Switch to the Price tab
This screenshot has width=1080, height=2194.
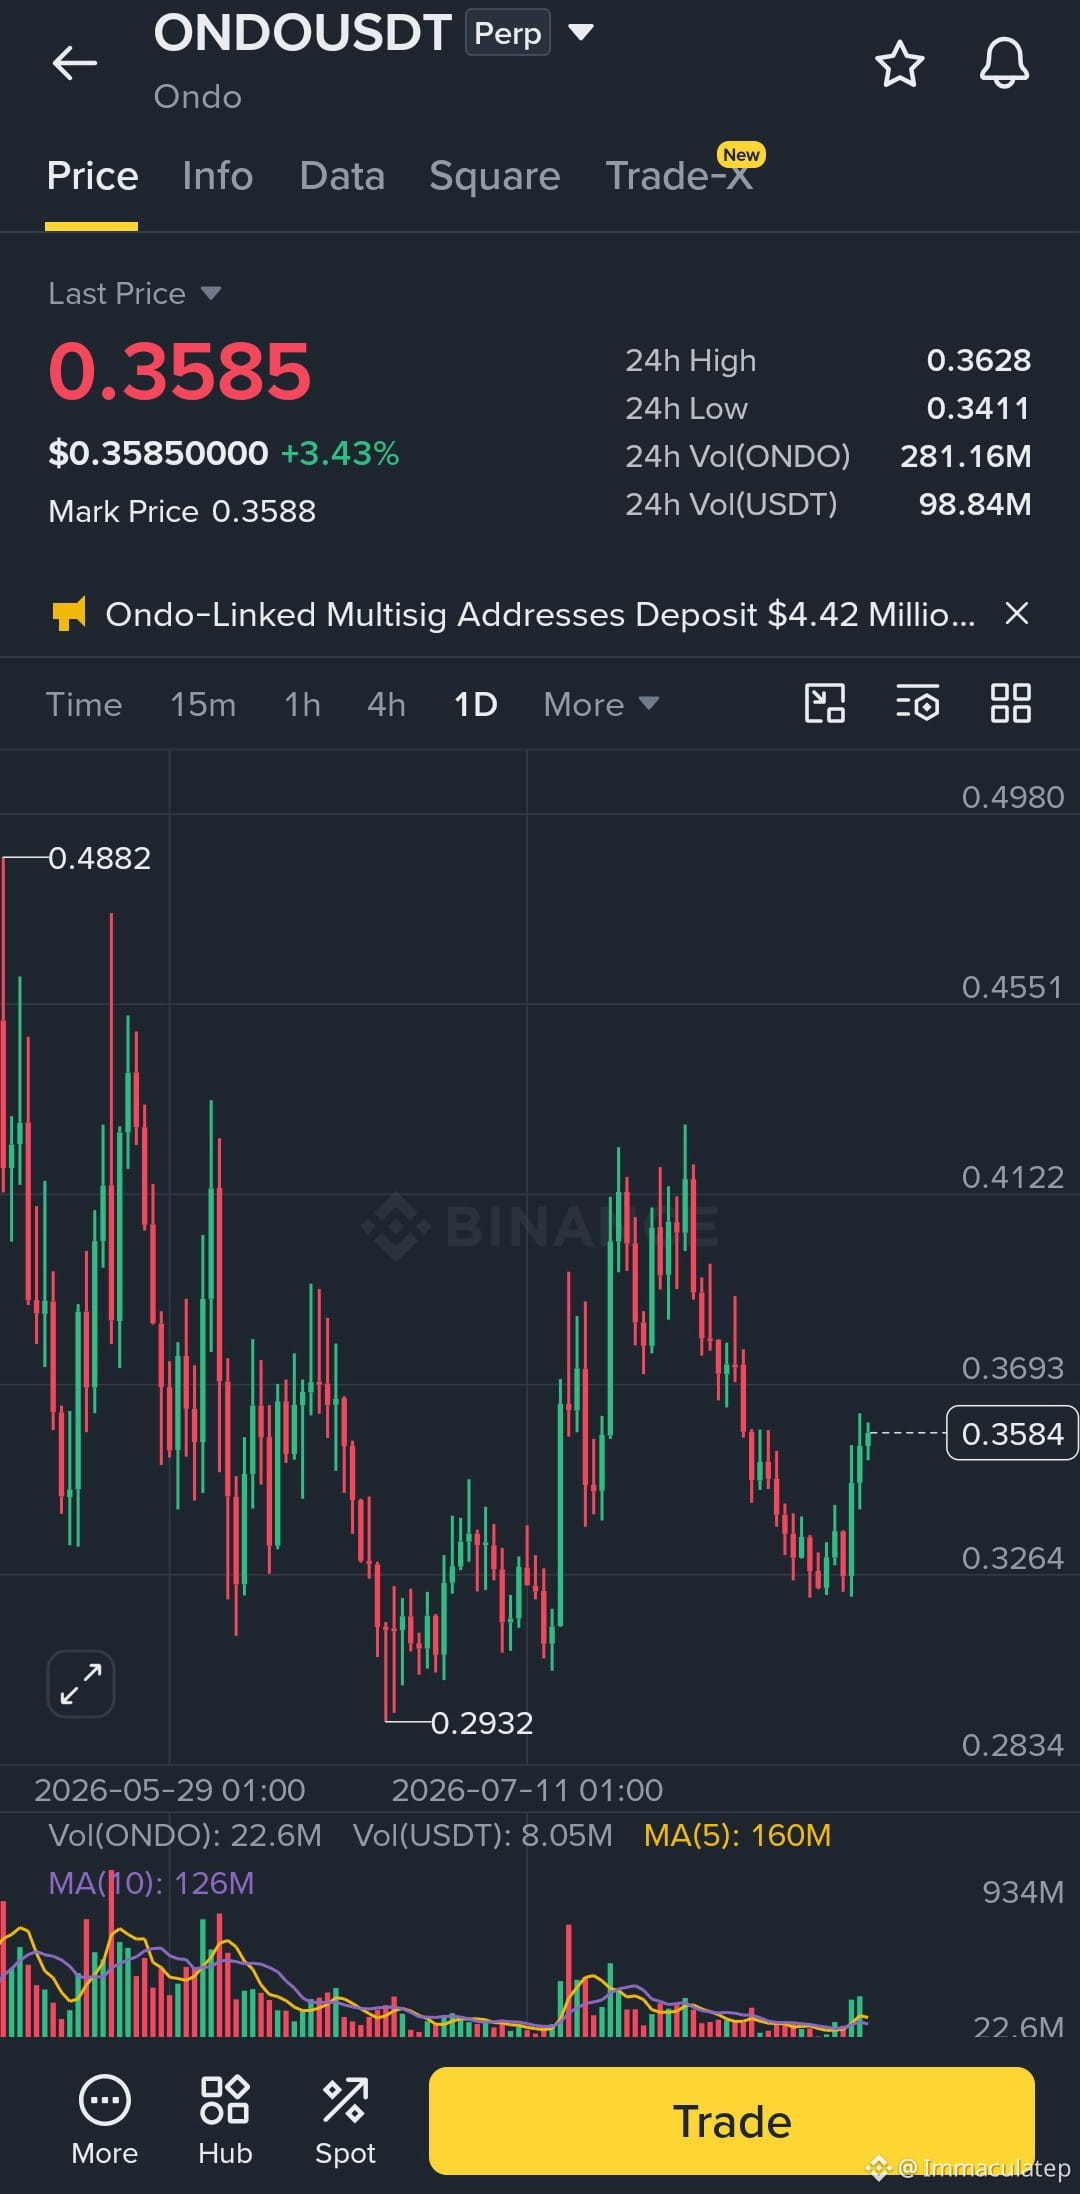coord(92,176)
